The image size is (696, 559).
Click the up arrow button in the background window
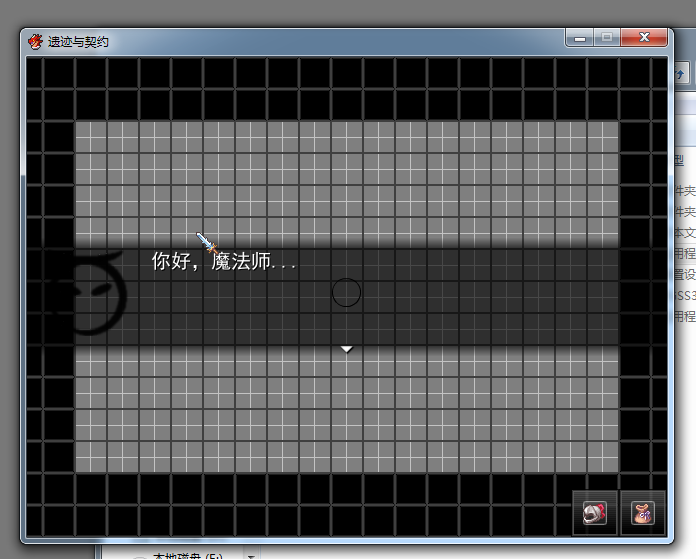681,74
